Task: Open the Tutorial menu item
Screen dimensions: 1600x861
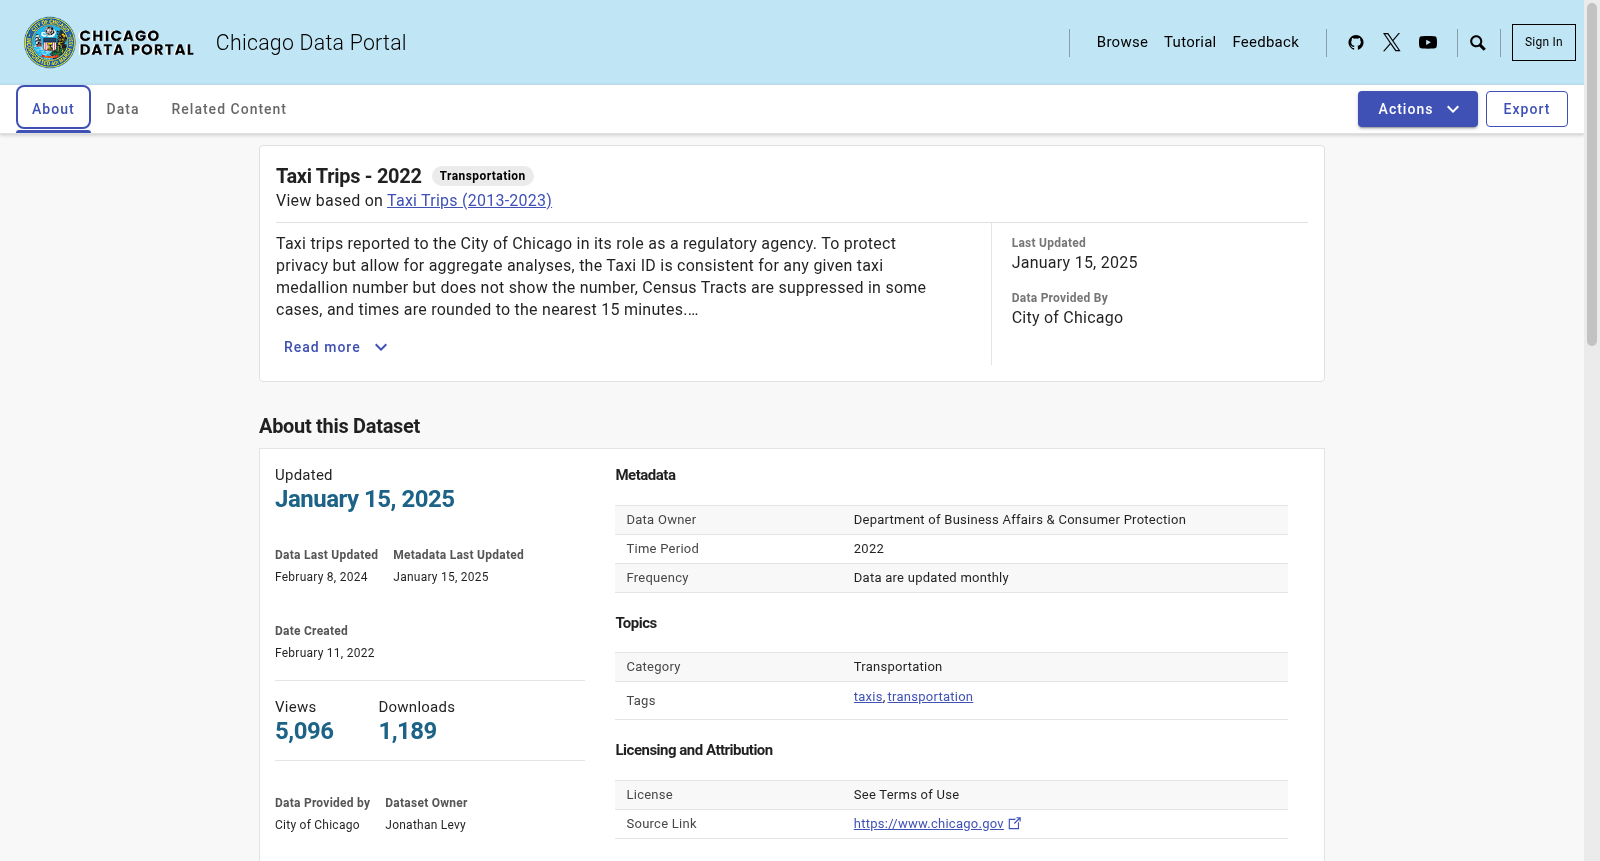Action: 1190,42
